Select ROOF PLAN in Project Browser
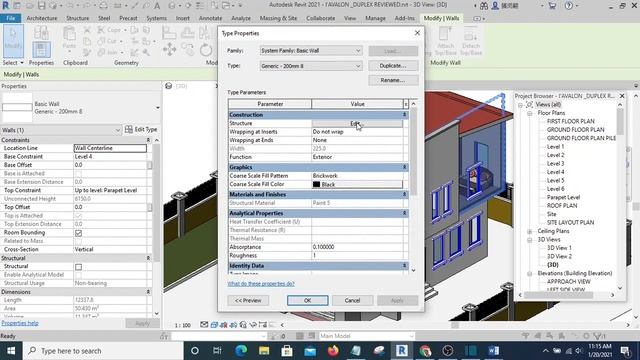Screen dimensions: 640x360 pyautogui.click(x=562, y=206)
